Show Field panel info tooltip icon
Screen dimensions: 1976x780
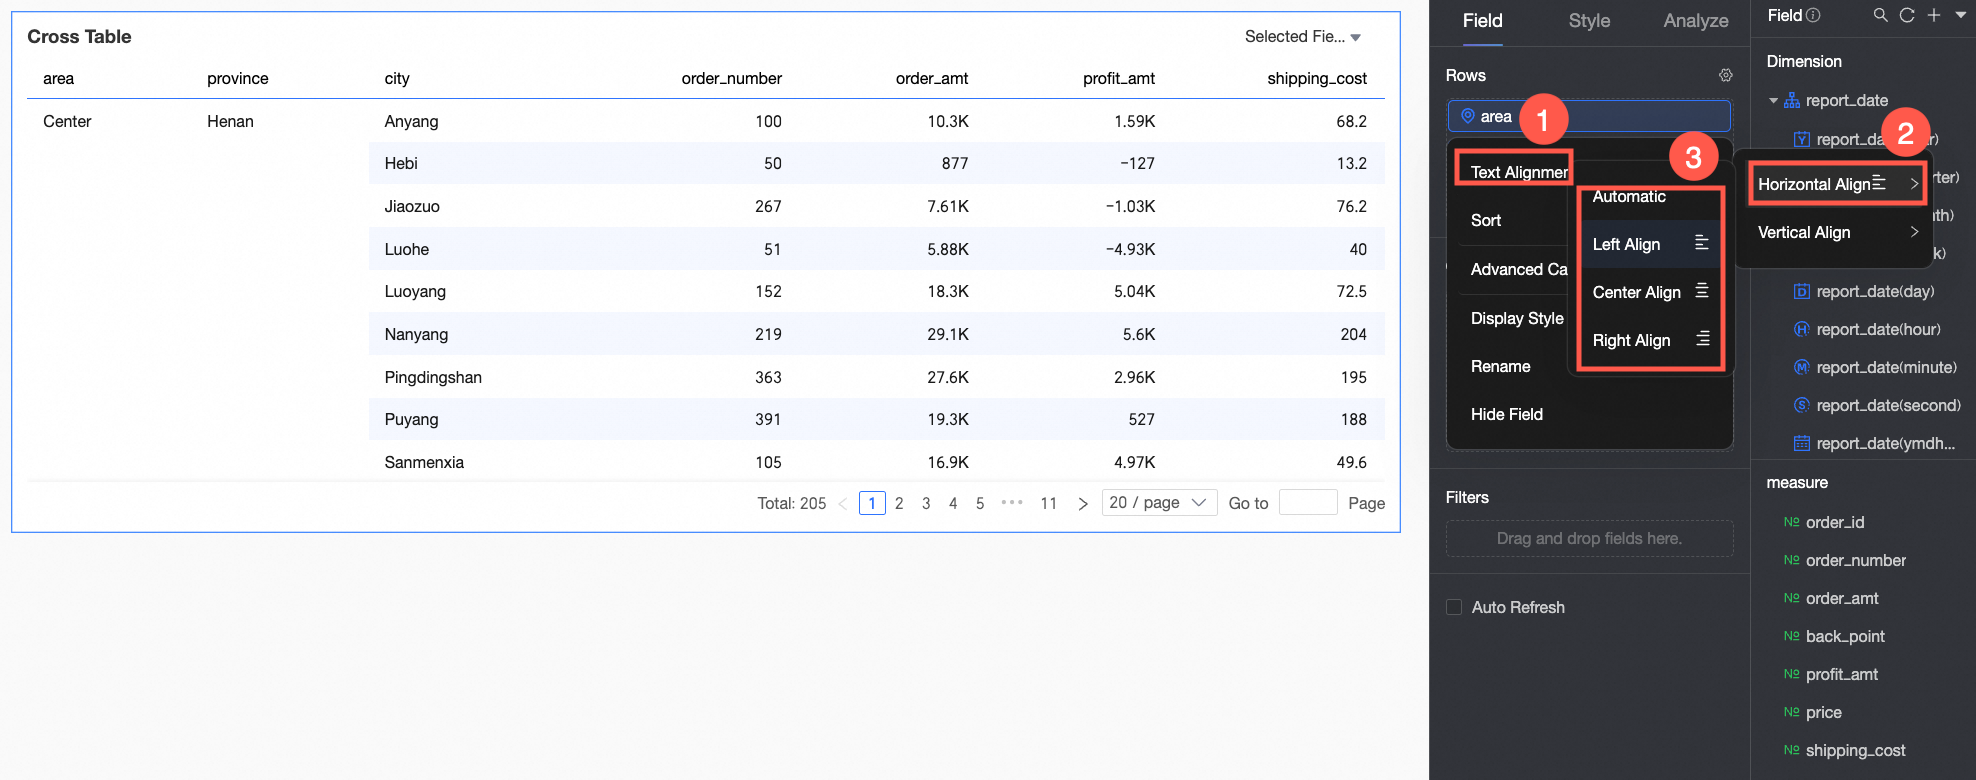point(1814,15)
